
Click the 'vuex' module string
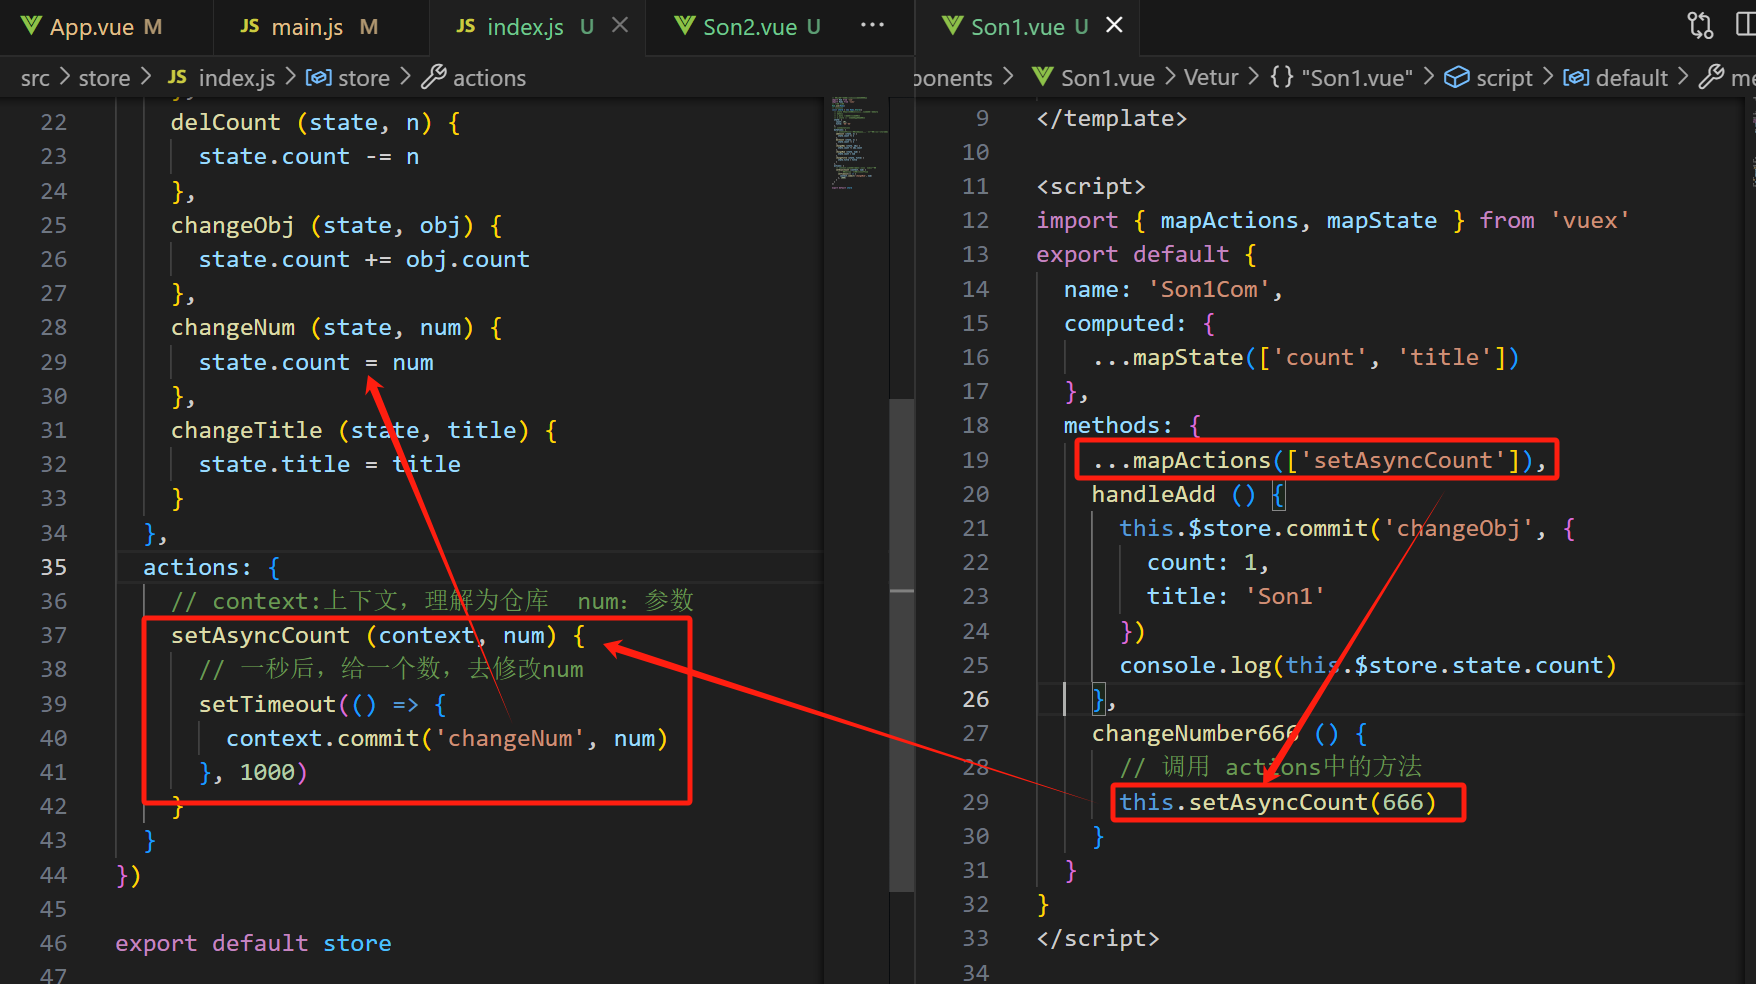pos(1589,220)
